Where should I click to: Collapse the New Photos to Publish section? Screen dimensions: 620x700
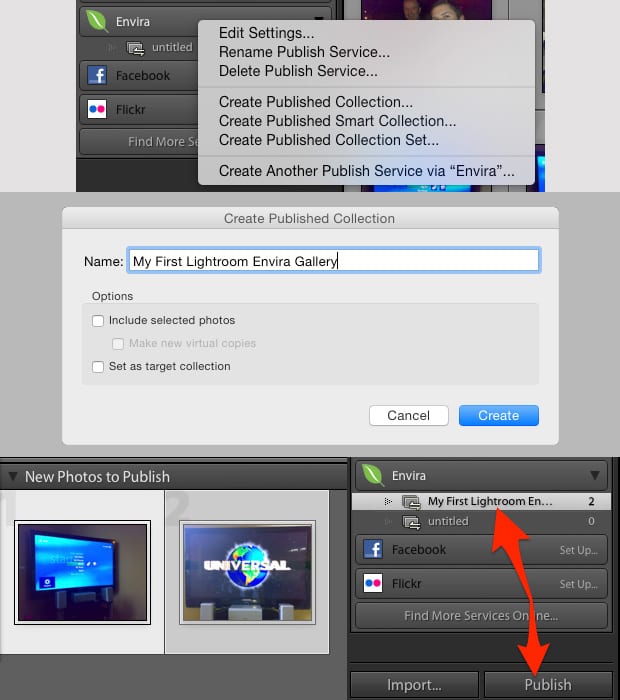coord(13,476)
